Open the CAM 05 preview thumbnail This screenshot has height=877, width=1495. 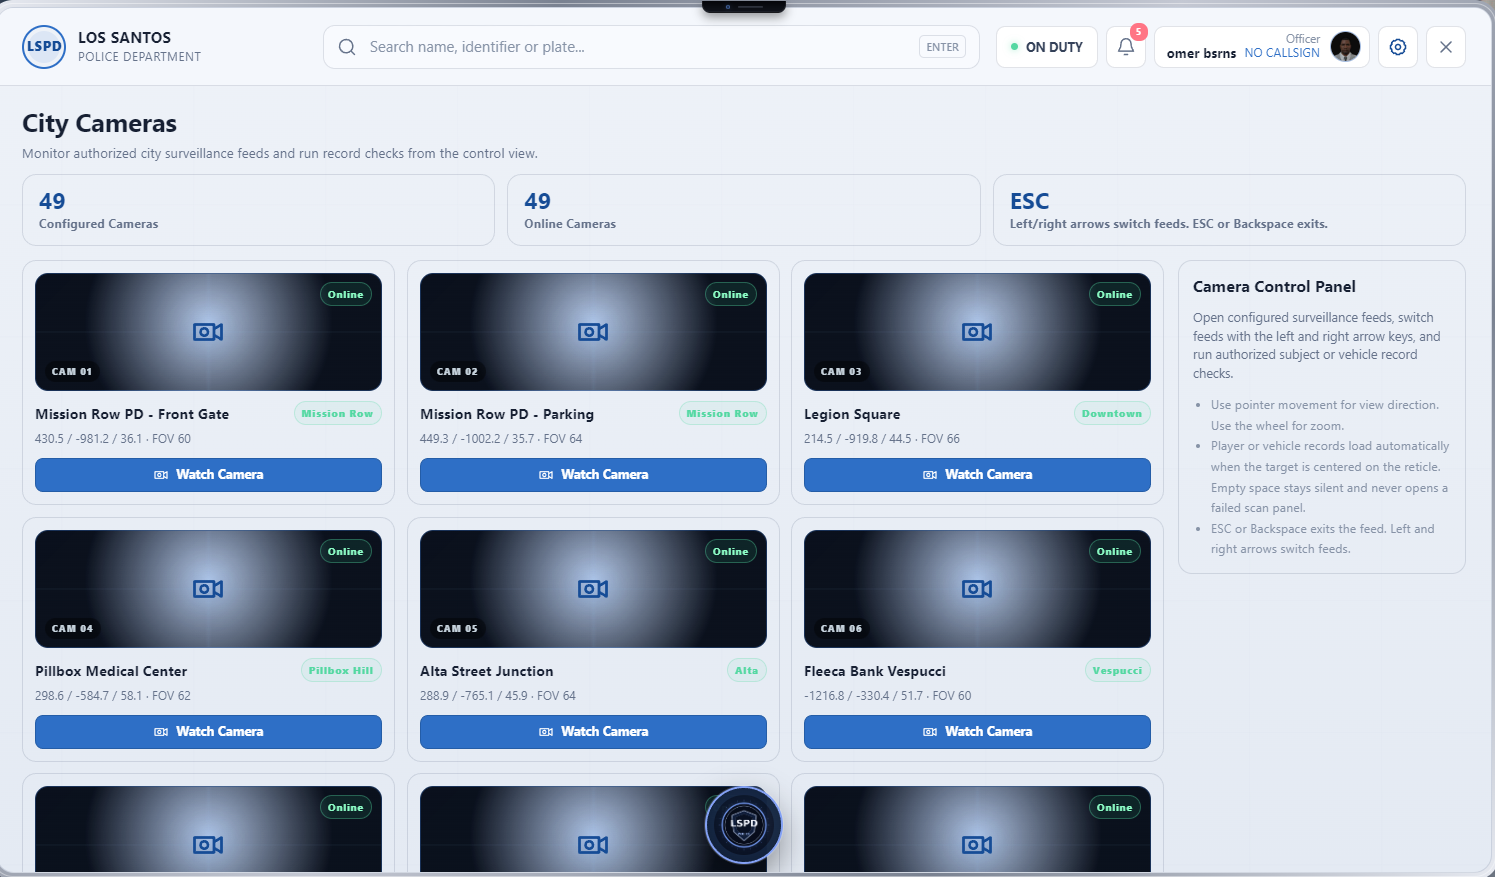click(593, 589)
